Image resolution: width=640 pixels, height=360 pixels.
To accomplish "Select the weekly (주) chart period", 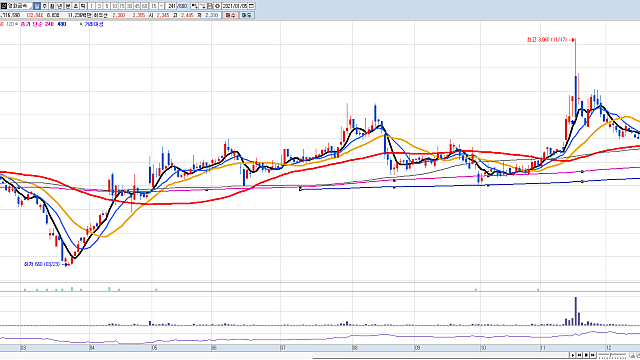I will click(44, 6).
